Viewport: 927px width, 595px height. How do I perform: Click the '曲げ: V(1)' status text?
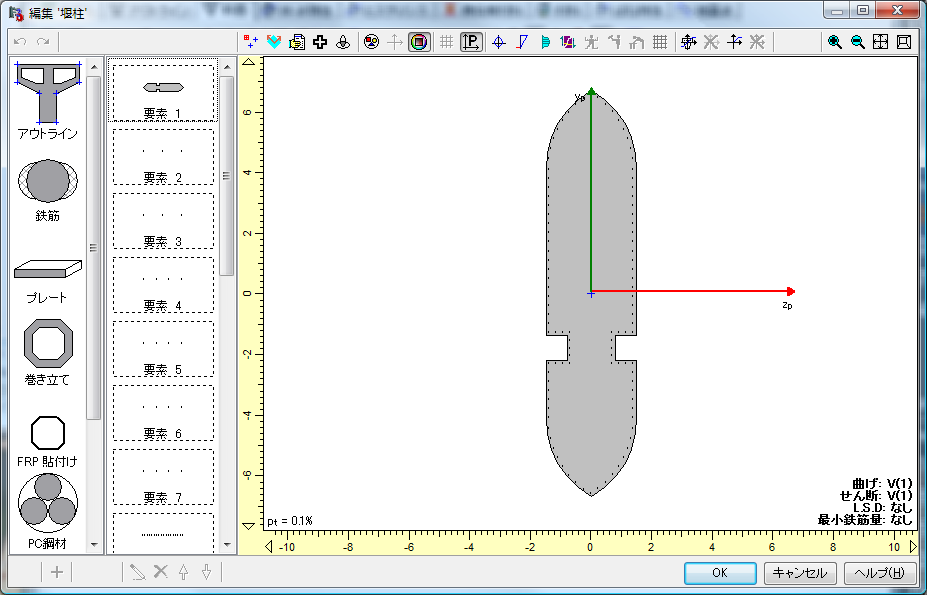click(x=882, y=484)
